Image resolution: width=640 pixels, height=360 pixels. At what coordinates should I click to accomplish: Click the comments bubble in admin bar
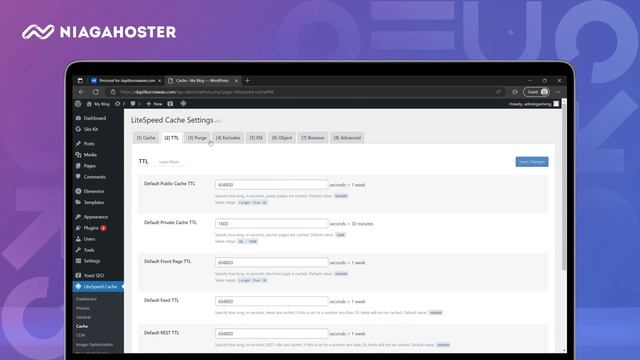133,104
